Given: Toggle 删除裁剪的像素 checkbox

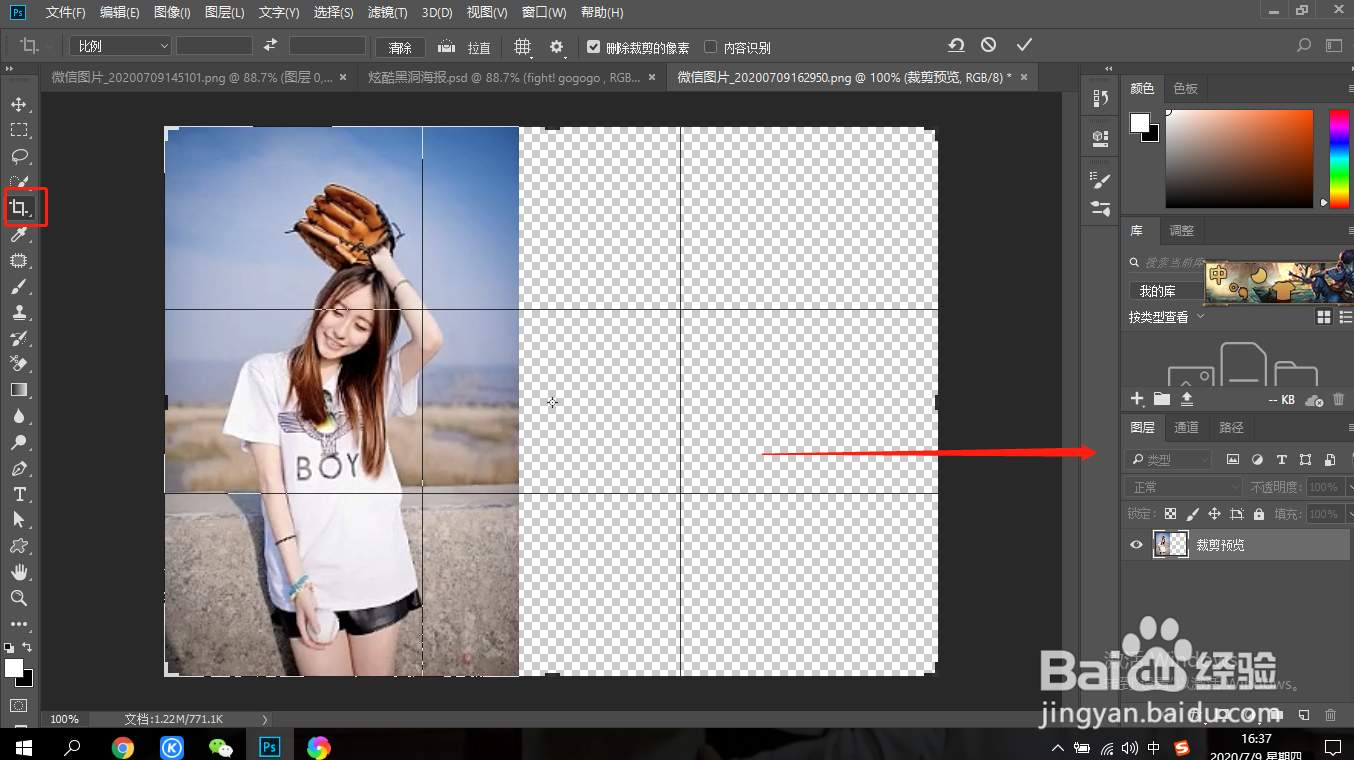Looking at the screenshot, I should pos(593,47).
